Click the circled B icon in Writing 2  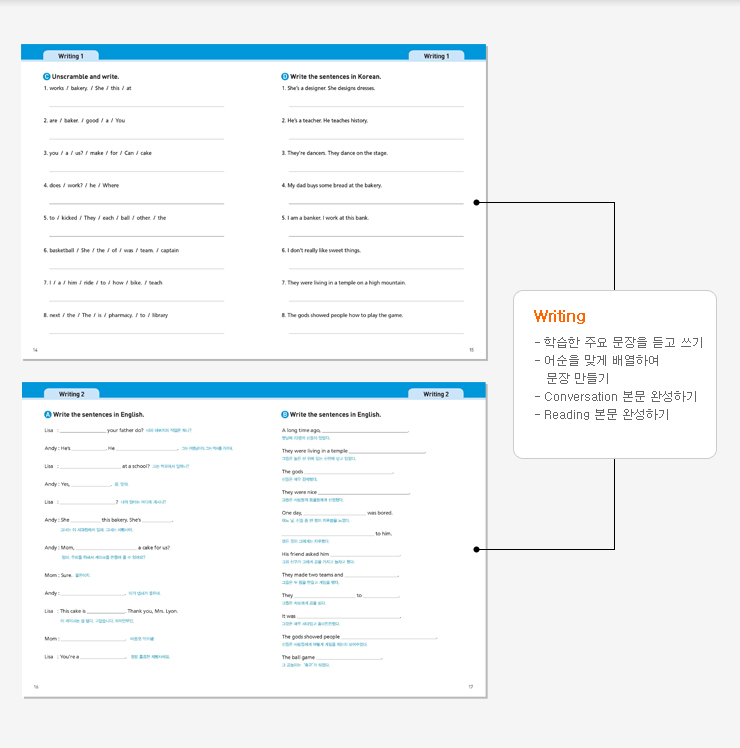[285, 414]
